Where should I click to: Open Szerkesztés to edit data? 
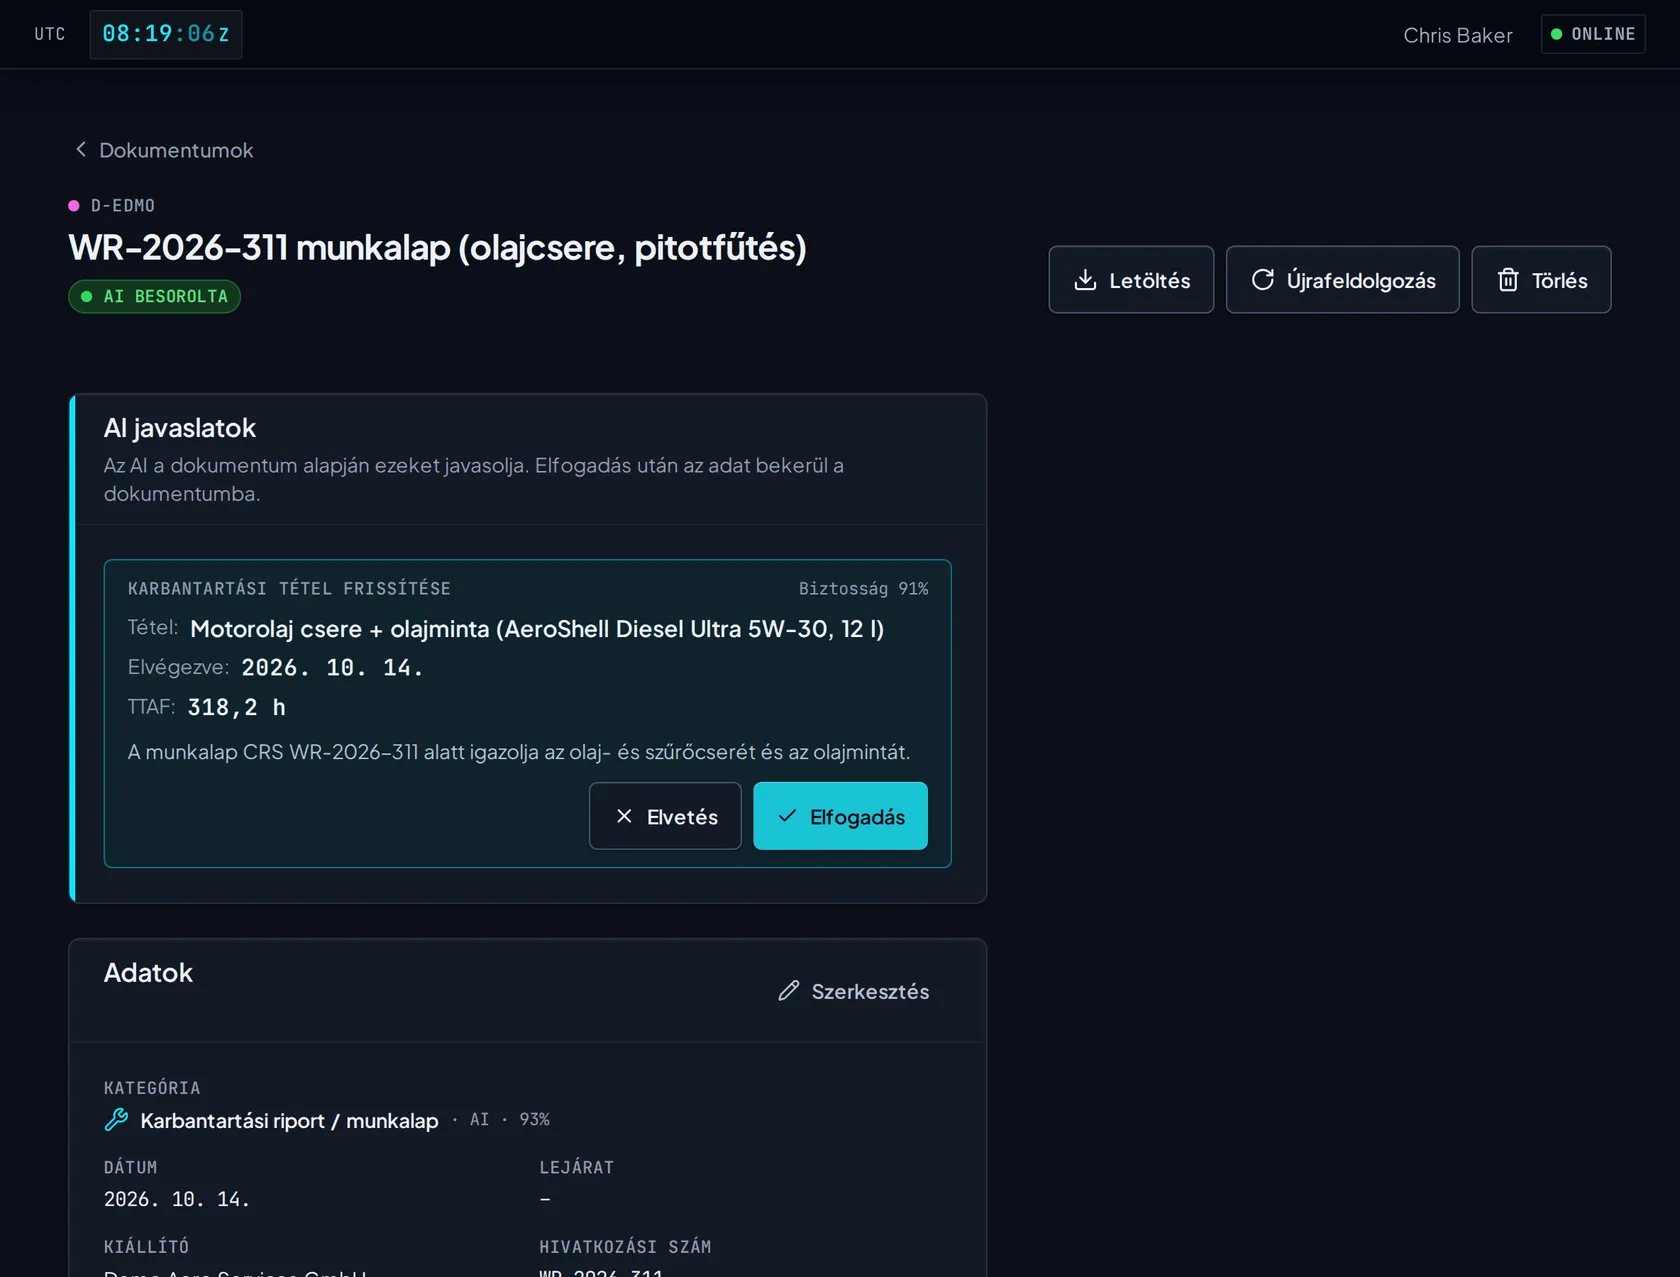pyautogui.click(x=854, y=991)
